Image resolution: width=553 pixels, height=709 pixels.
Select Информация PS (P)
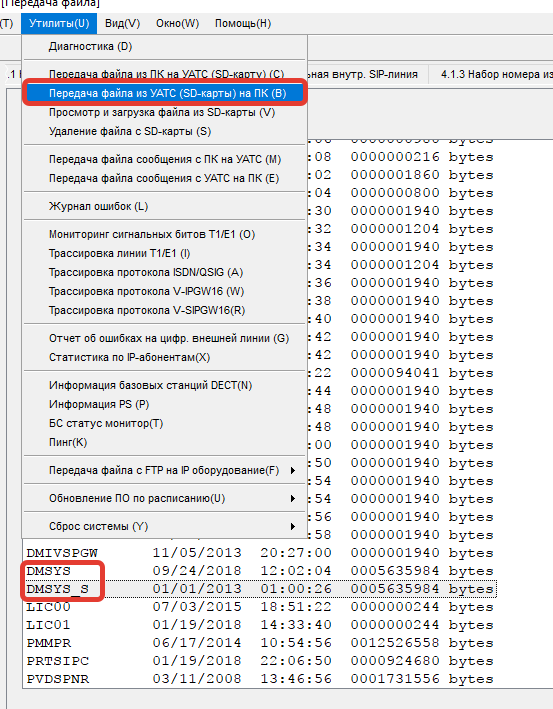click(165, 405)
